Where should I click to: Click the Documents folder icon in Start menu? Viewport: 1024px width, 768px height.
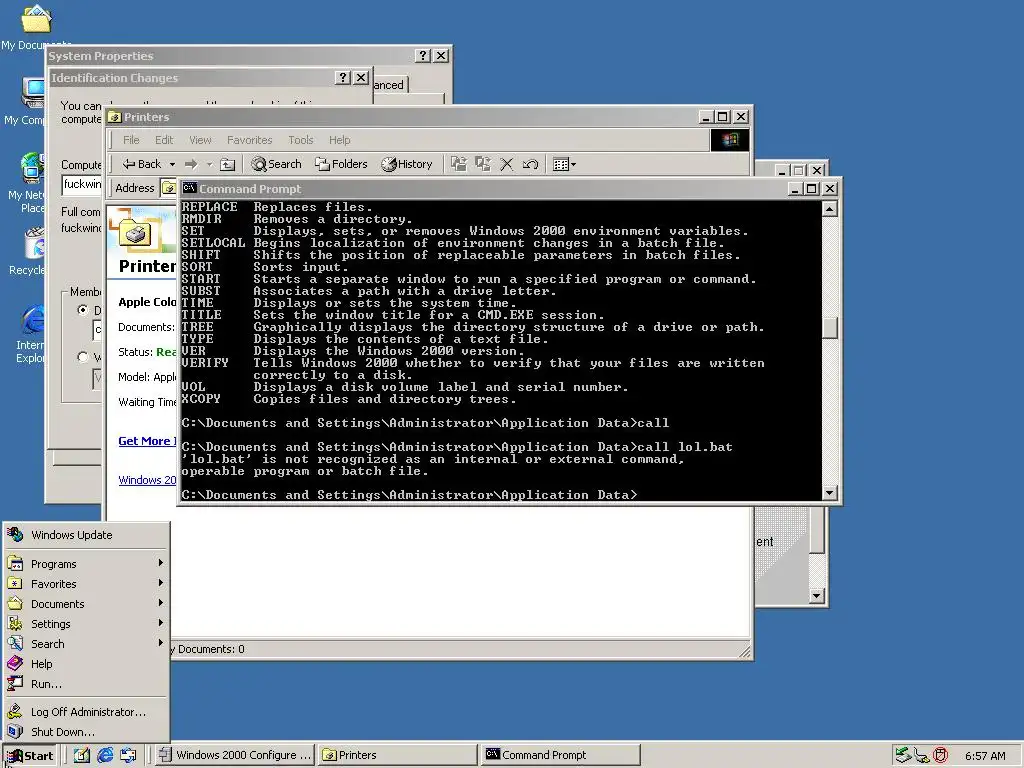pyautogui.click(x=16, y=604)
